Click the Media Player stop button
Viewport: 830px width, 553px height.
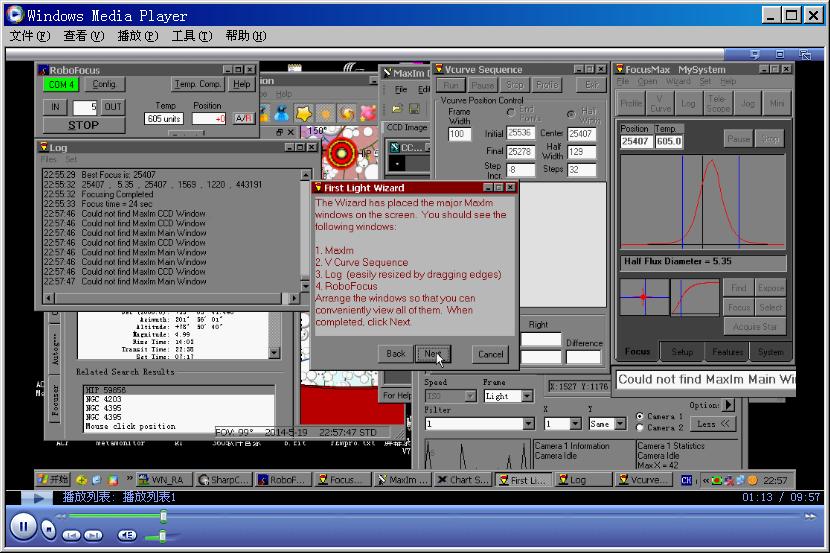[48, 529]
